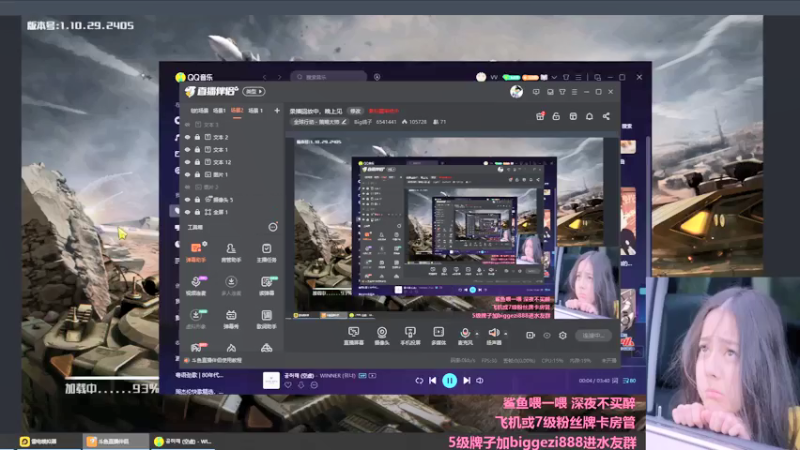
Task: Switch to the first scene tab on the left
Action: point(199,111)
